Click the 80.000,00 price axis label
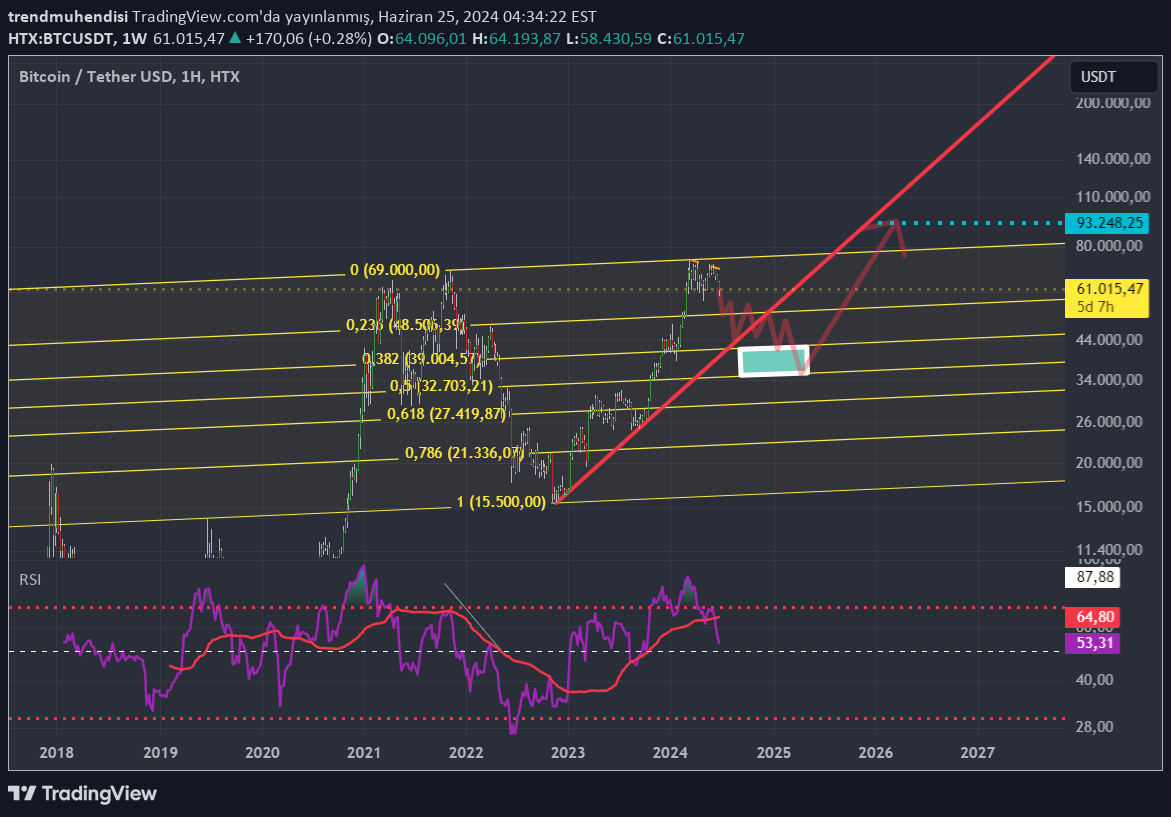1171x817 pixels. pos(1109,246)
